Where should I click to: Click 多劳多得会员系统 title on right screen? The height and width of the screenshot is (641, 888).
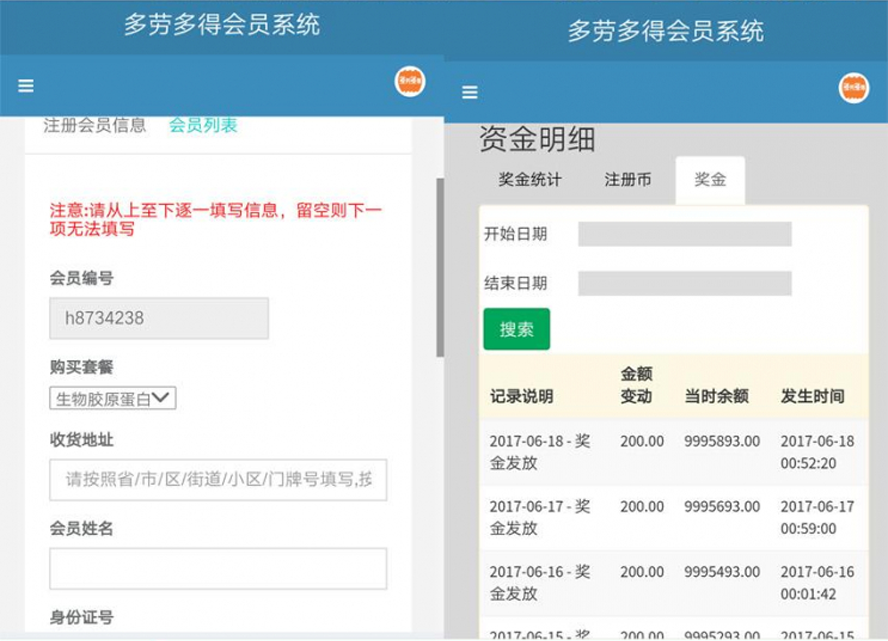tap(666, 31)
